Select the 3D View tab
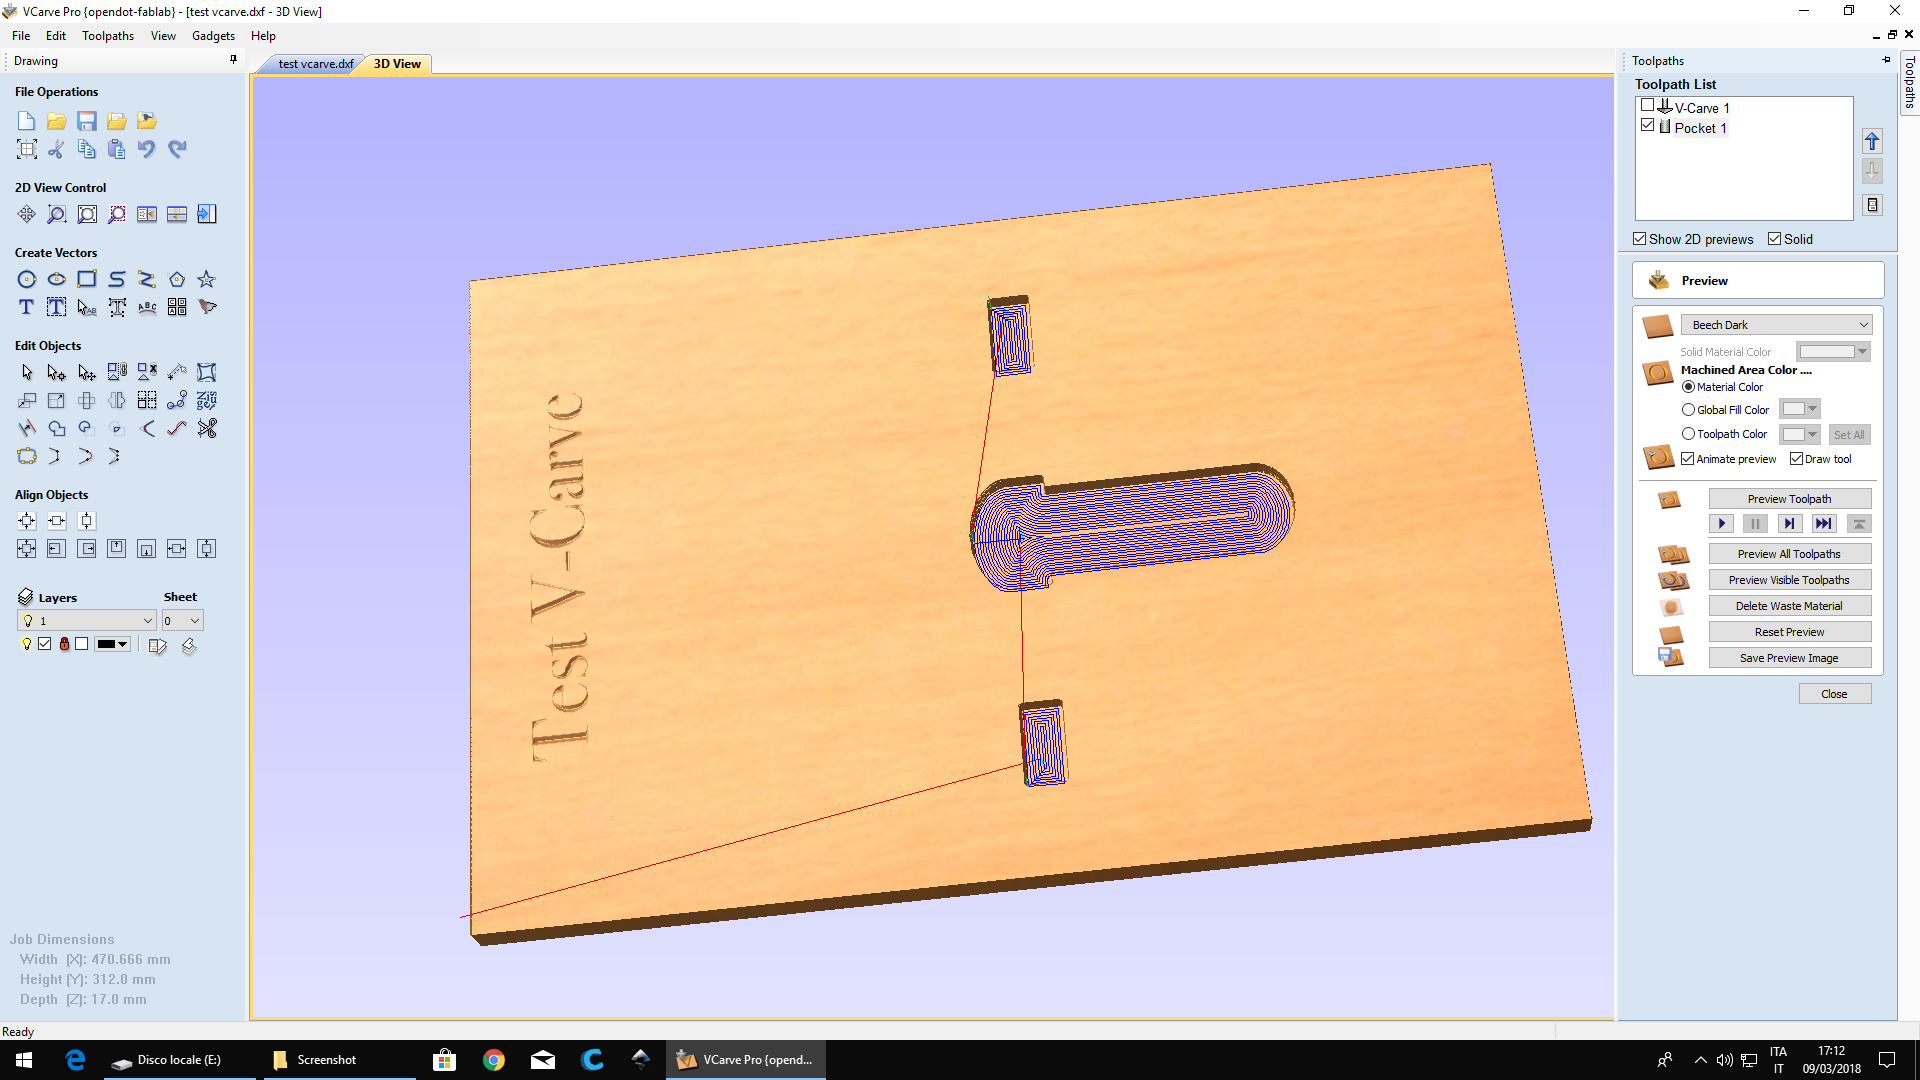This screenshot has height=1080, width=1920. pyautogui.click(x=397, y=64)
